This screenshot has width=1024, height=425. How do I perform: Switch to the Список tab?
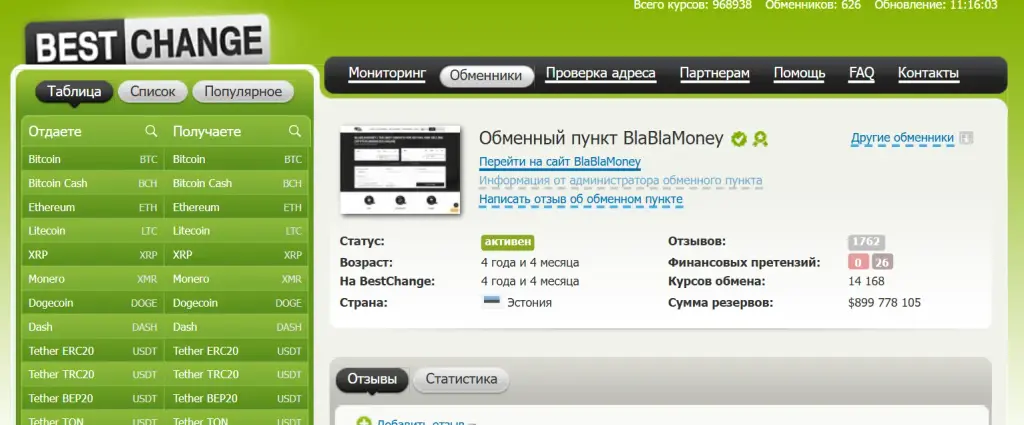click(153, 91)
